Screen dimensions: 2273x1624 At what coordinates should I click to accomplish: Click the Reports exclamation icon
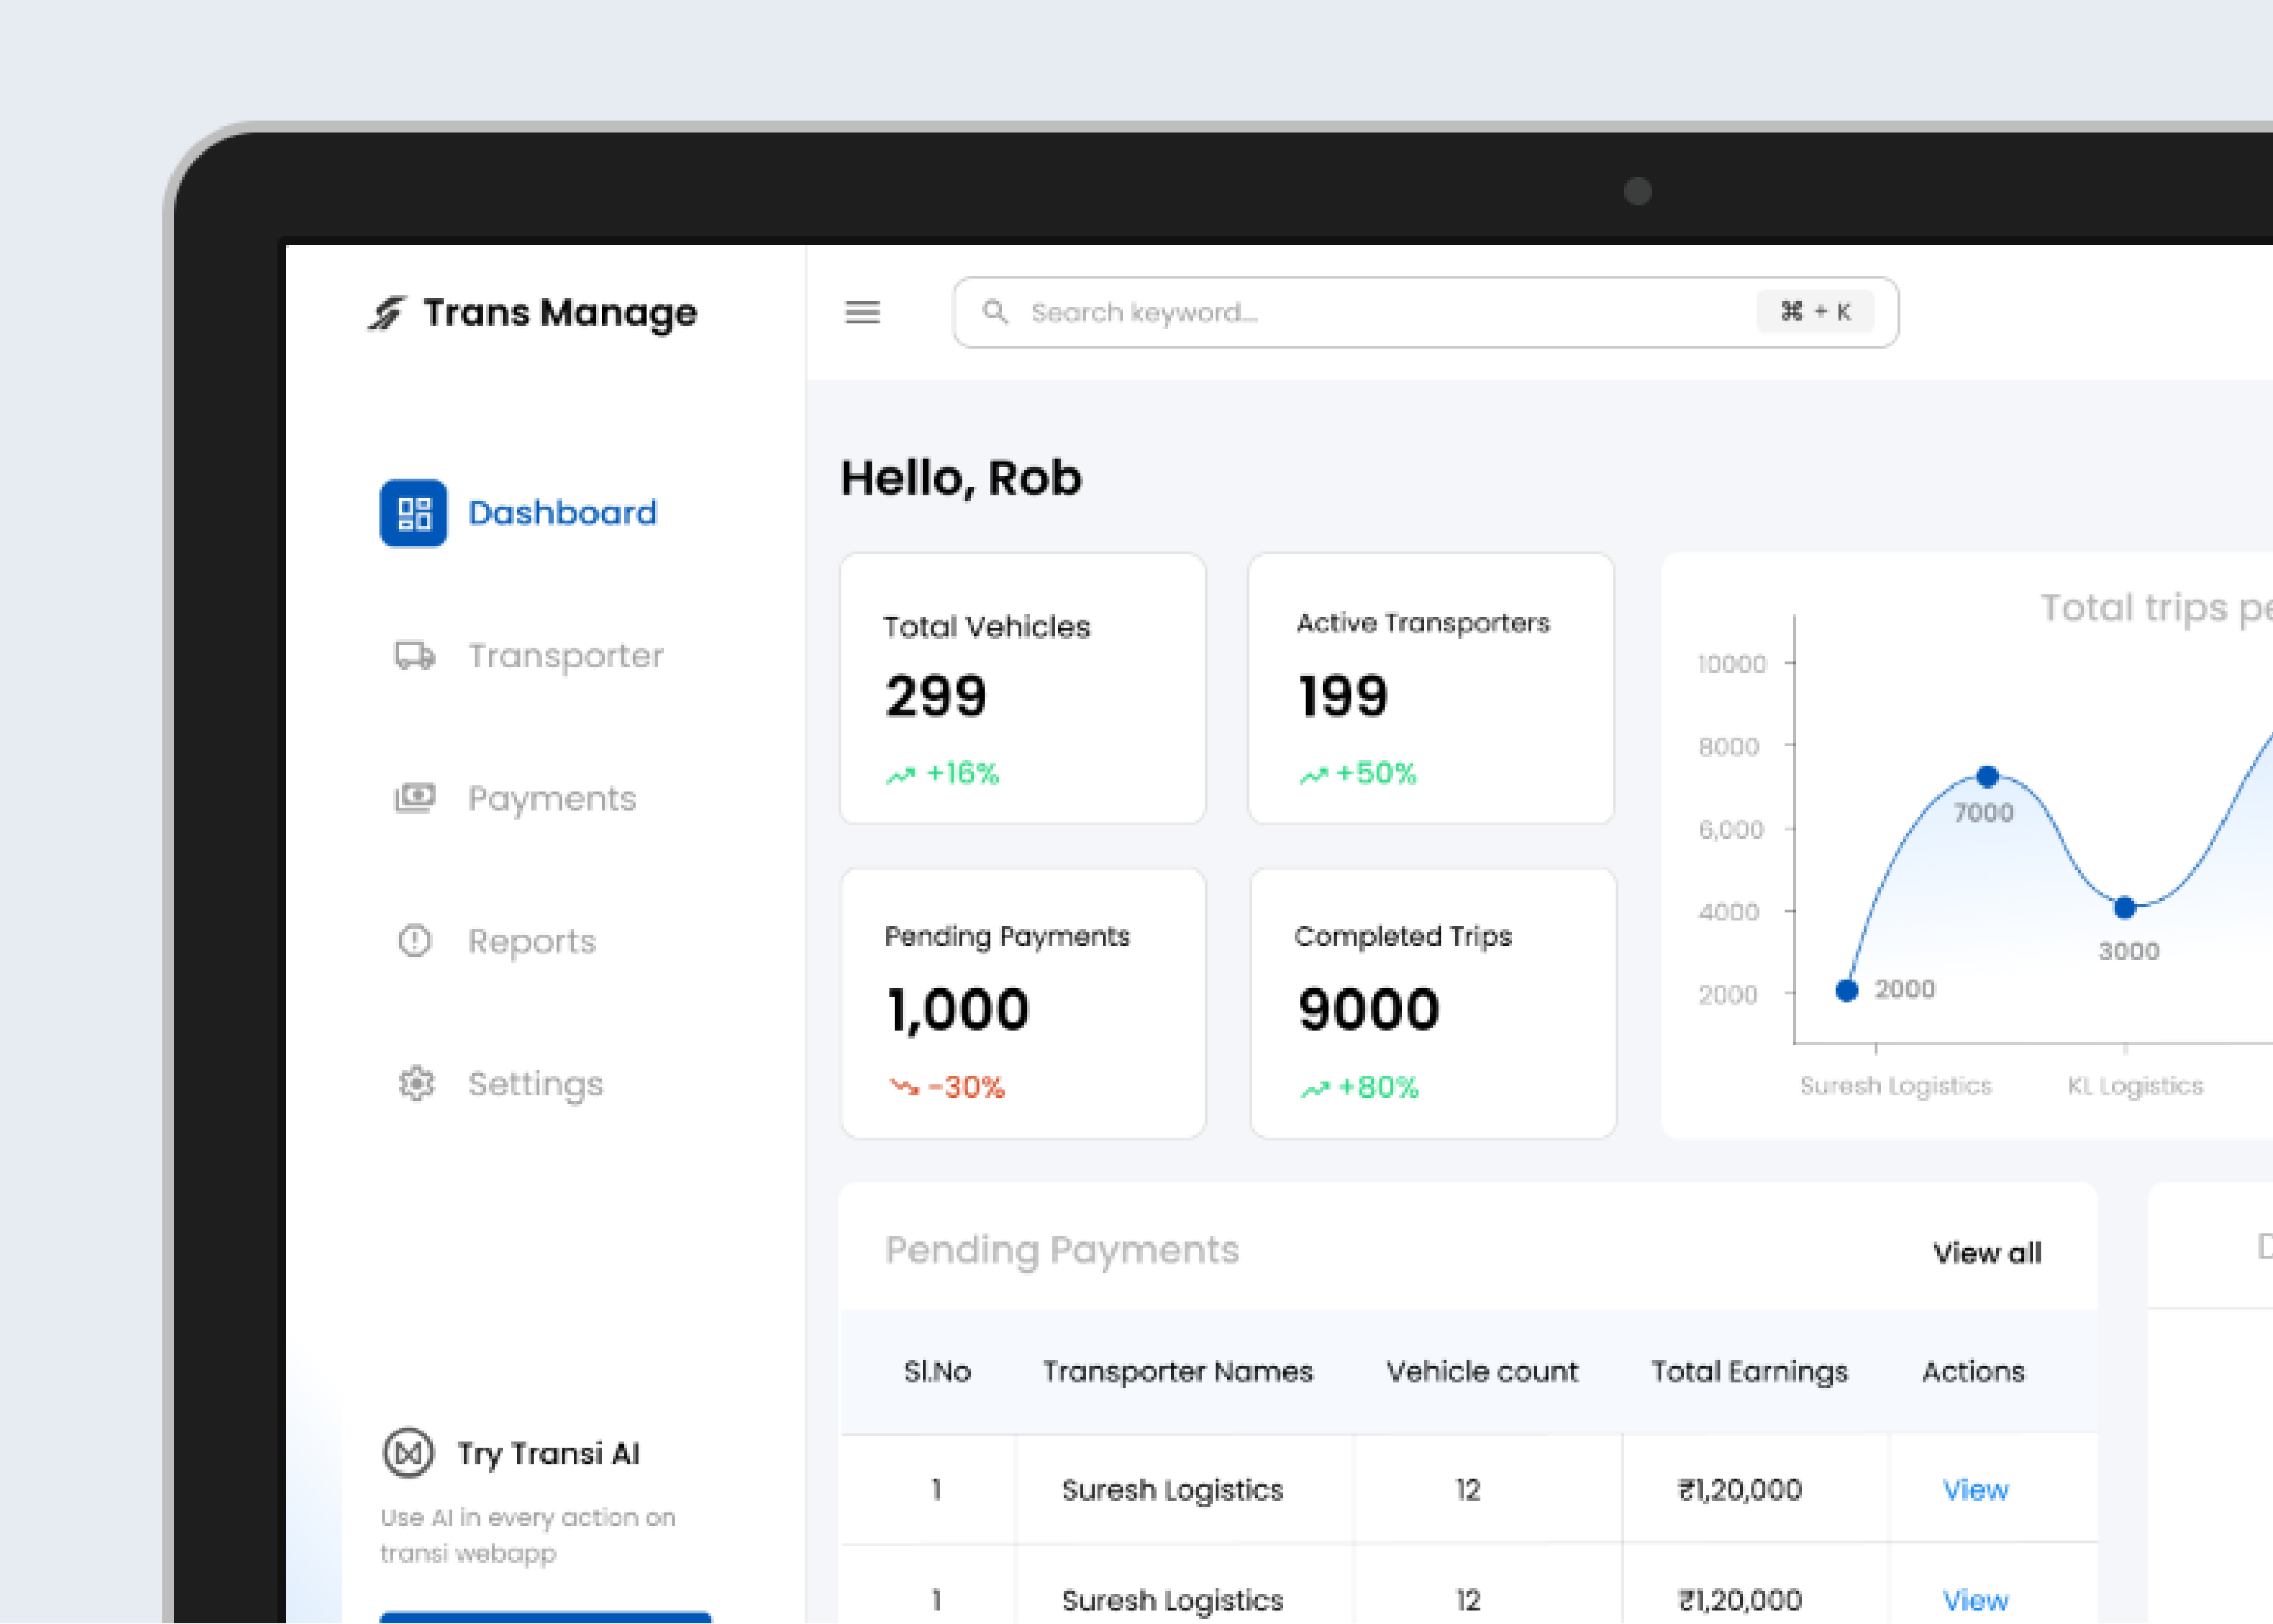[414, 941]
